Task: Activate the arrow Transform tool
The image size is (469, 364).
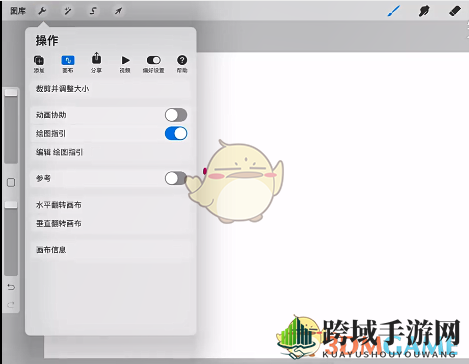Action: [x=118, y=11]
